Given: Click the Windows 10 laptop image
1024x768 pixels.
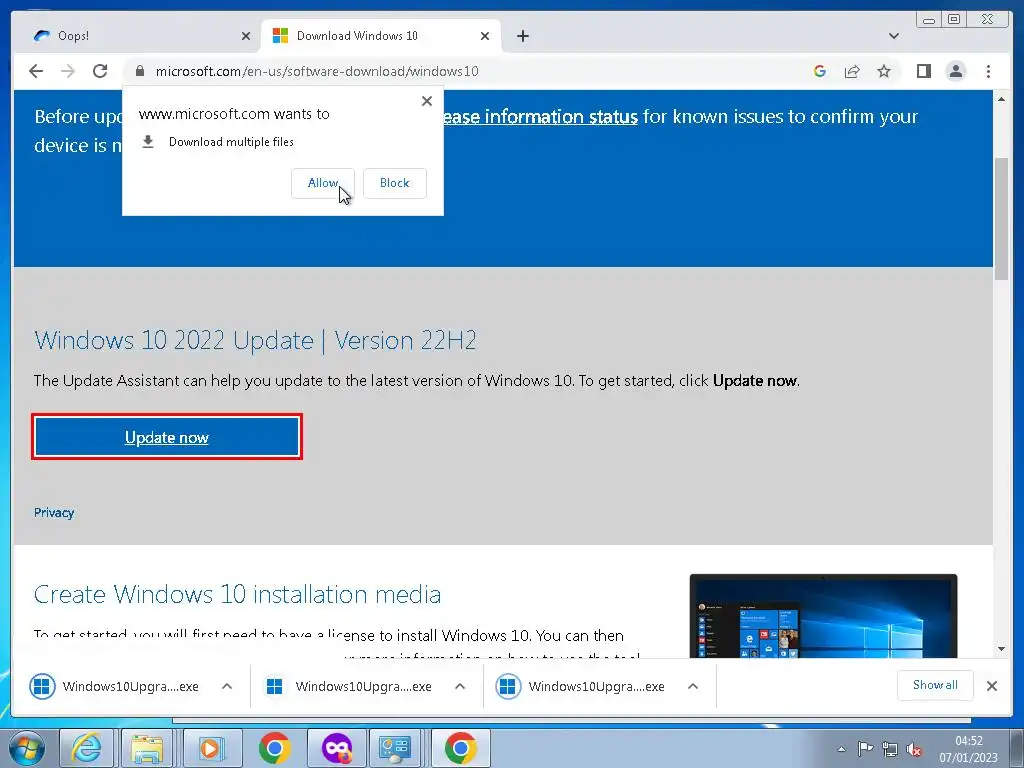Looking at the screenshot, I should 824,616.
